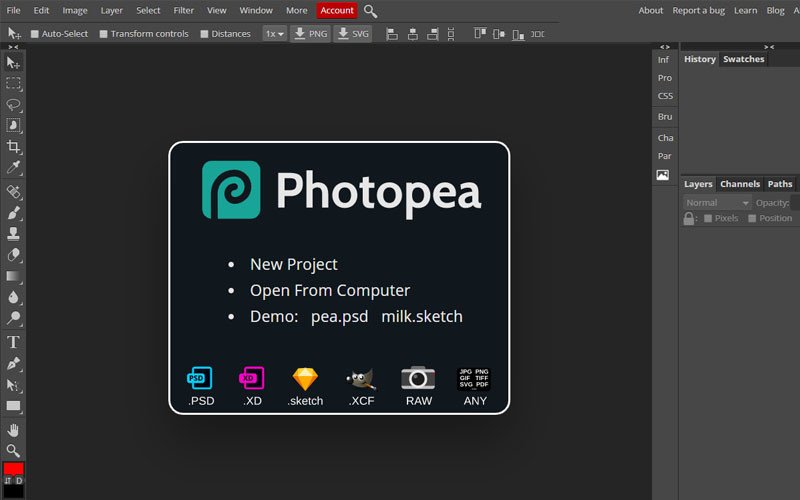This screenshot has height=500, width=800.
Task: Select the Rectangle Select tool
Action: [13, 84]
